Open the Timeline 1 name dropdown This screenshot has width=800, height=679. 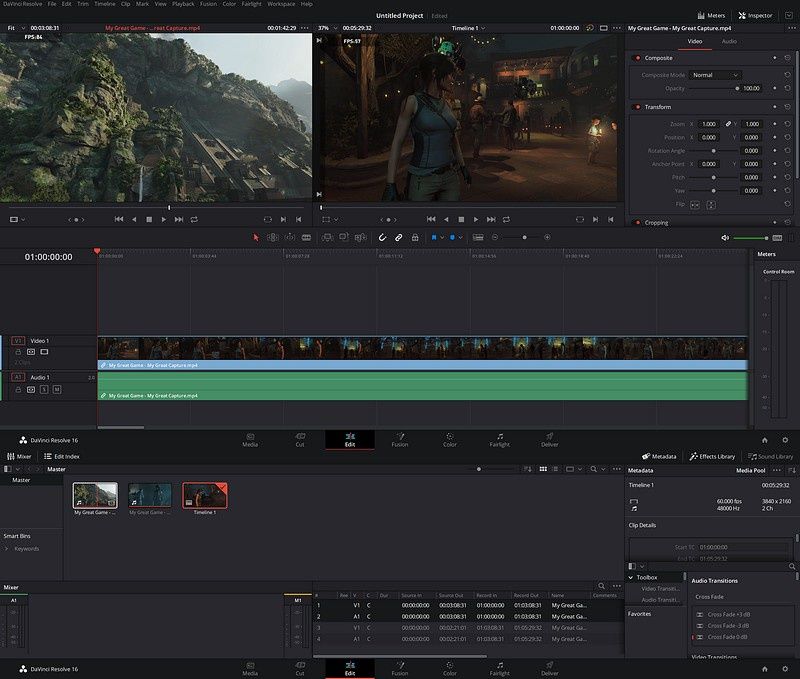tap(468, 28)
